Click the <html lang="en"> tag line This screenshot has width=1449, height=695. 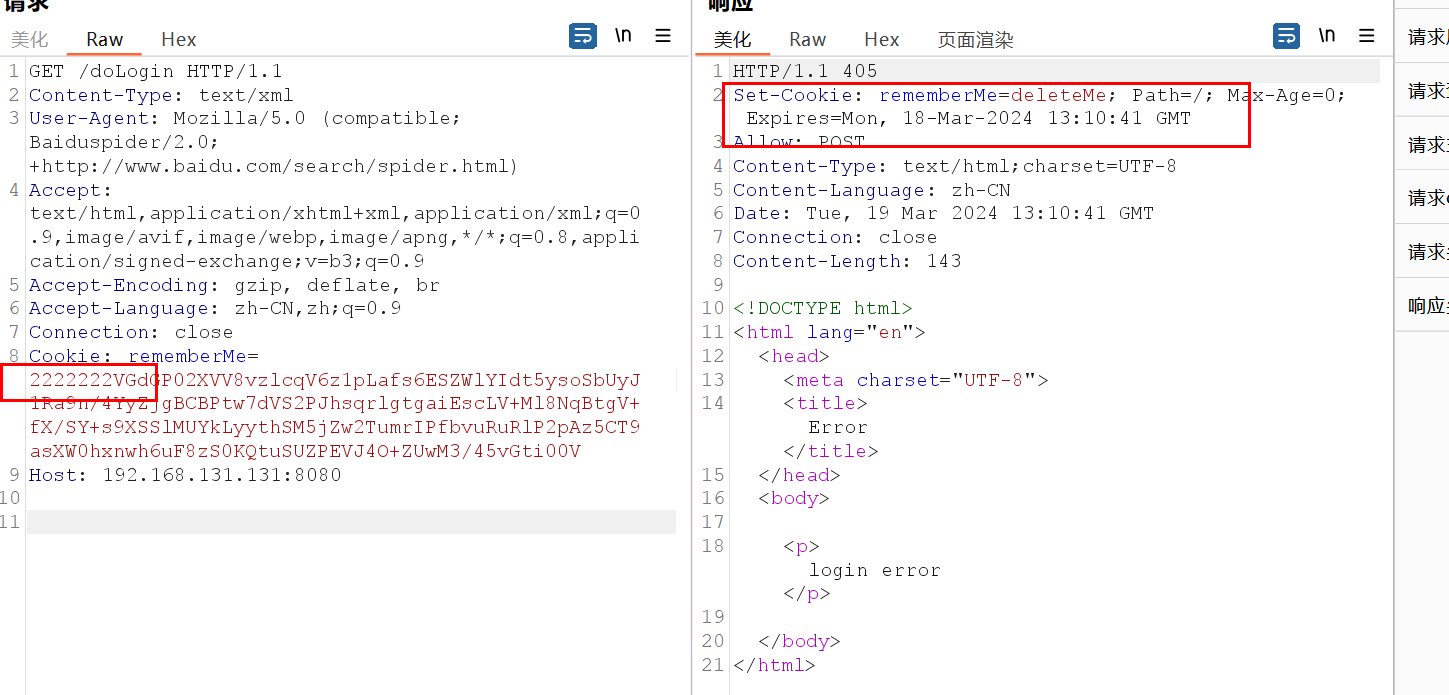[x=829, y=333]
